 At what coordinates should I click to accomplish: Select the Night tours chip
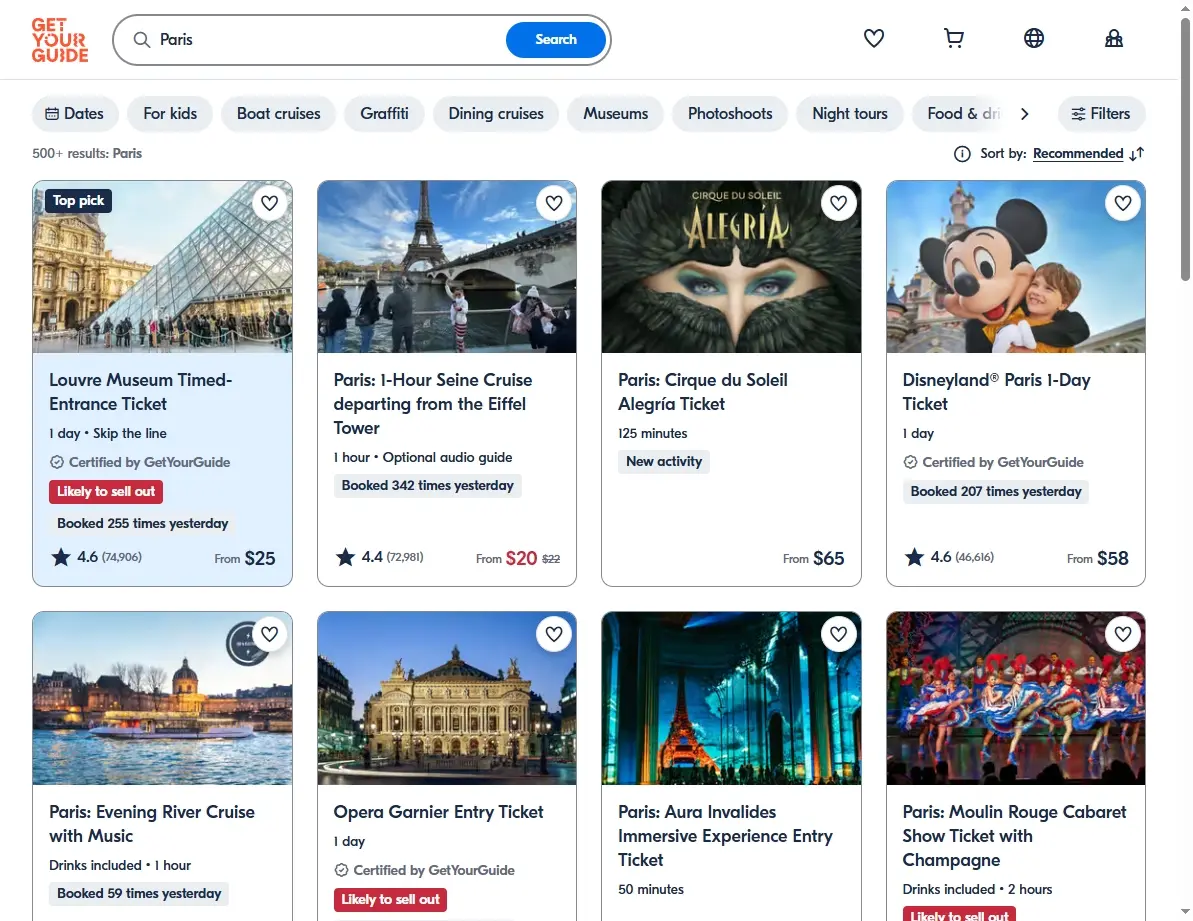[850, 113]
